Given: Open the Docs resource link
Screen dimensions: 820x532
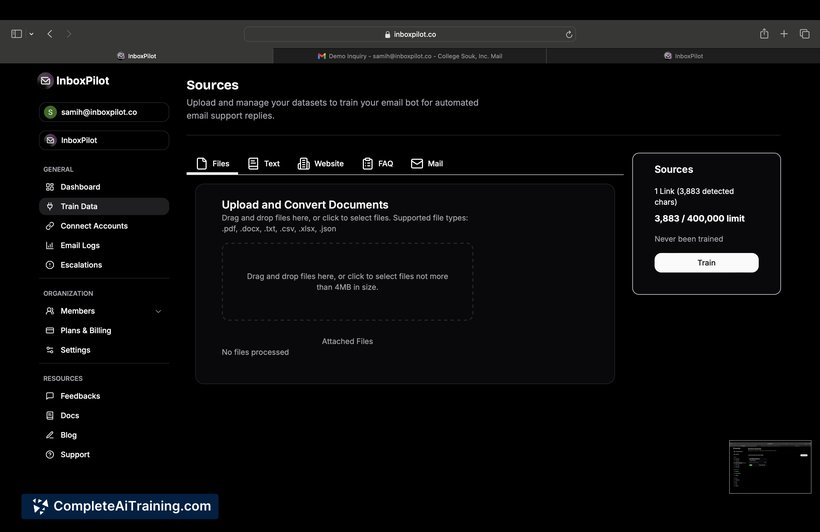Looking at the screenshot, I should coord(104,415).
